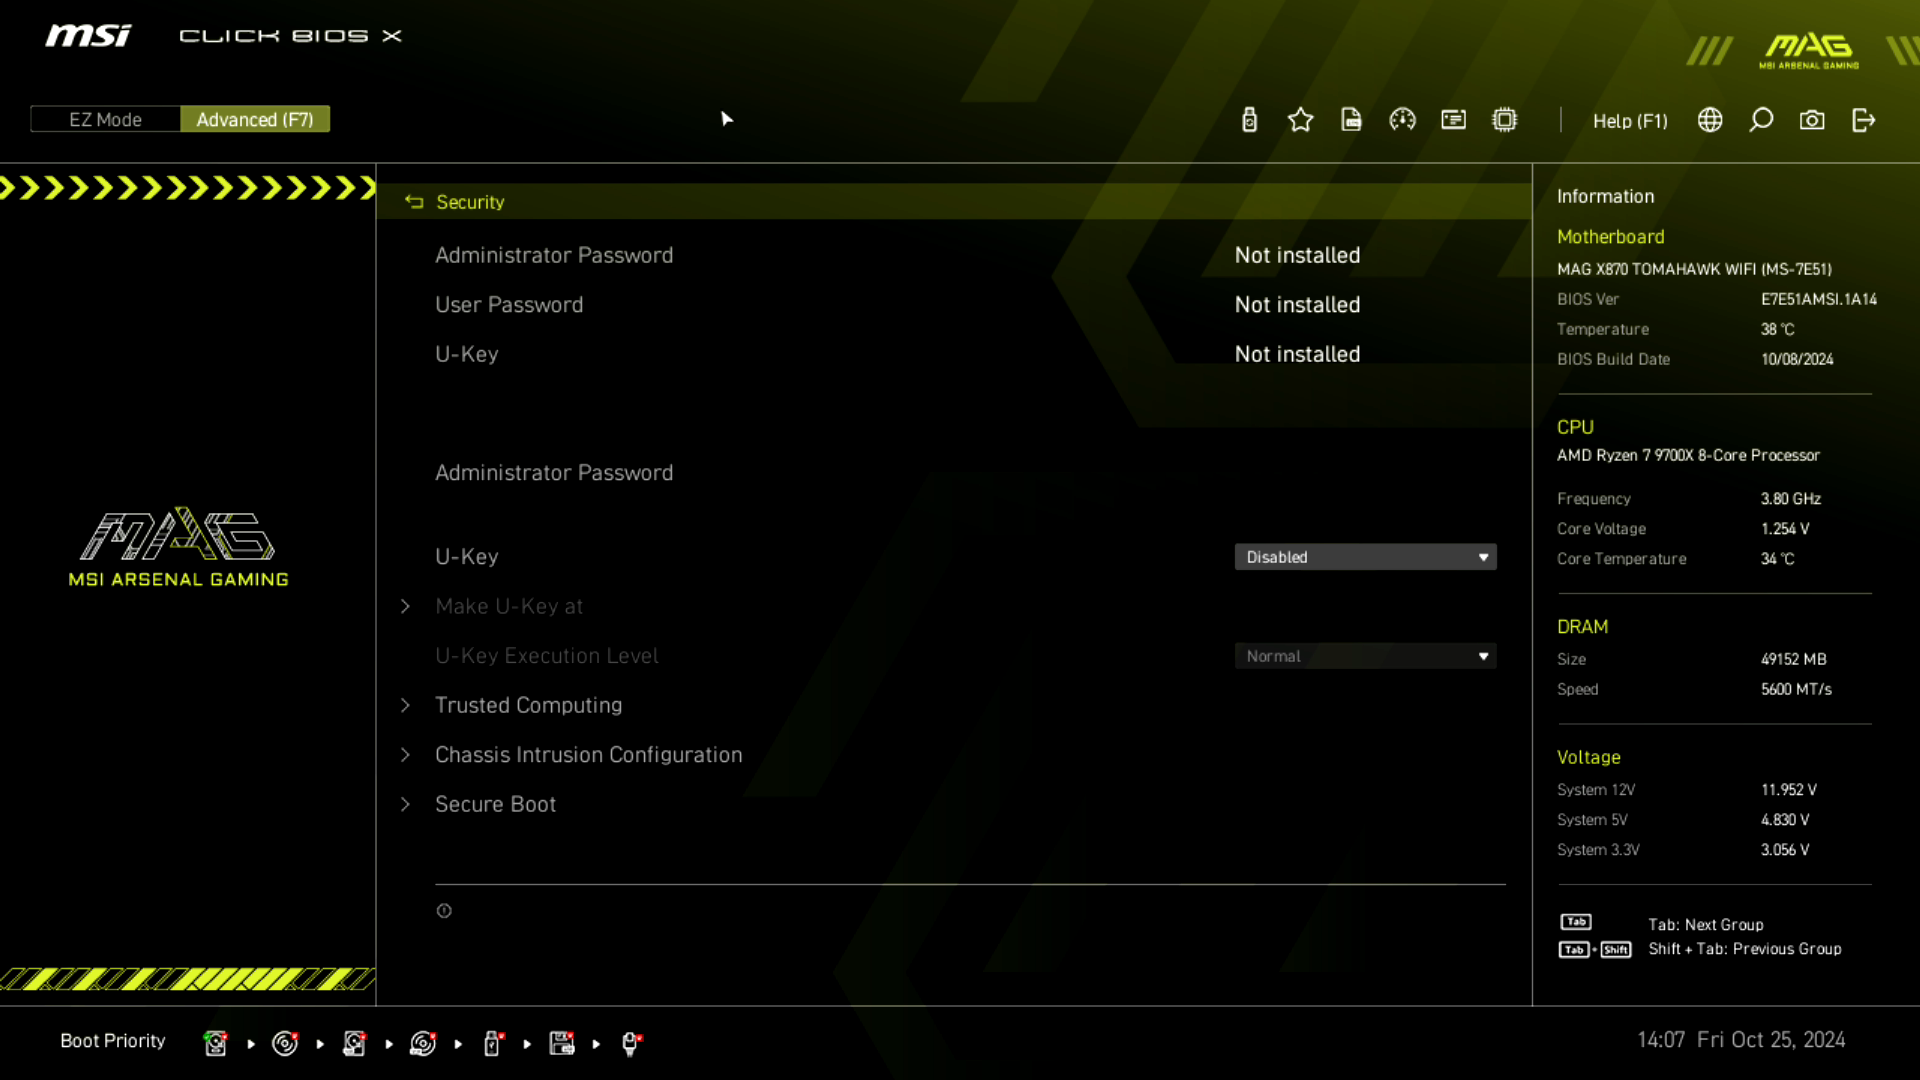
Task: Select the USB key boot priority icon
Action: (x=492, y=1043)
